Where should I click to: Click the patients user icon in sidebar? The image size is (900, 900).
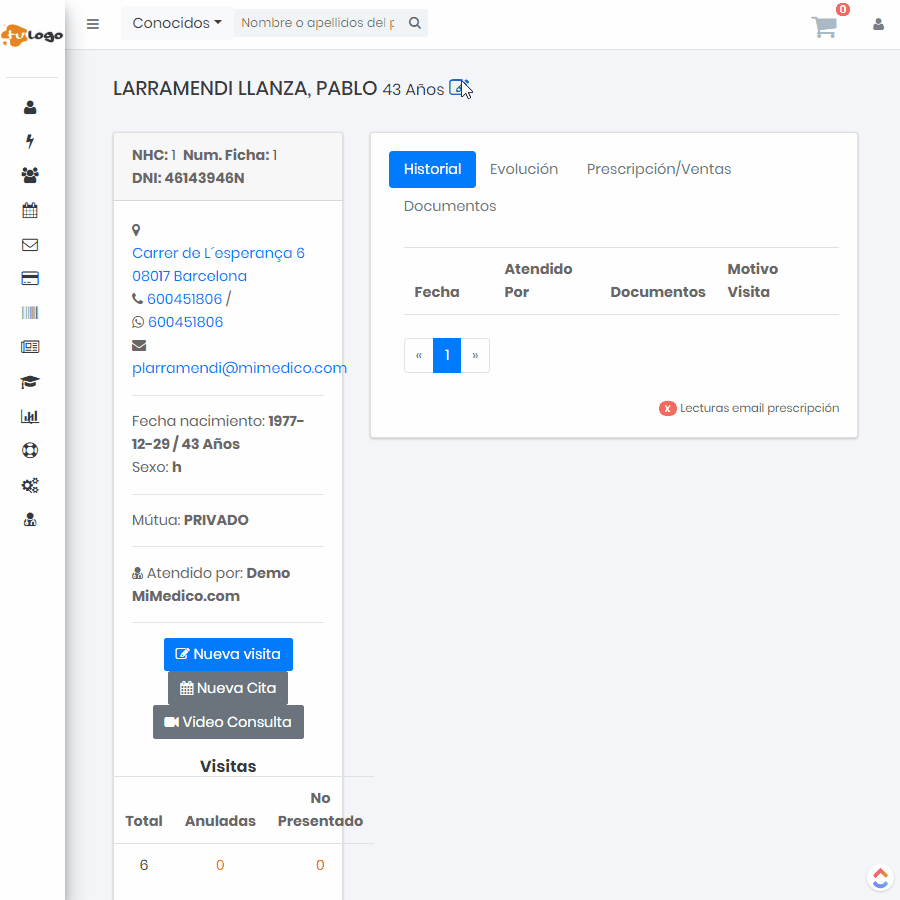30,107
